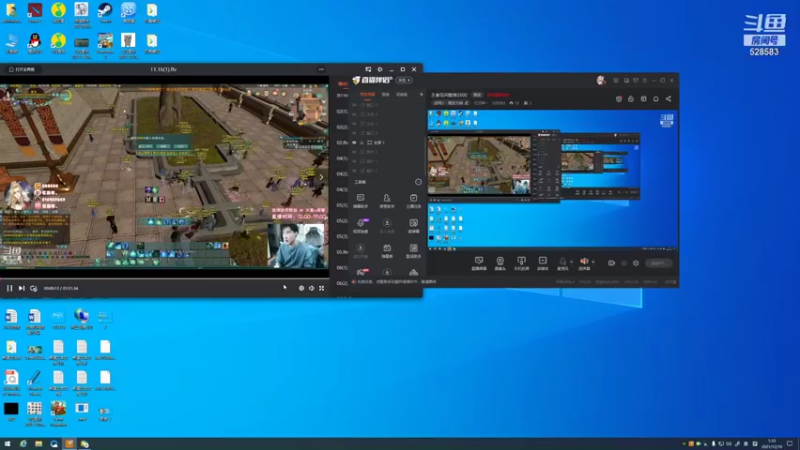
Task: Click the stream preview area
Action: (553, 179)
